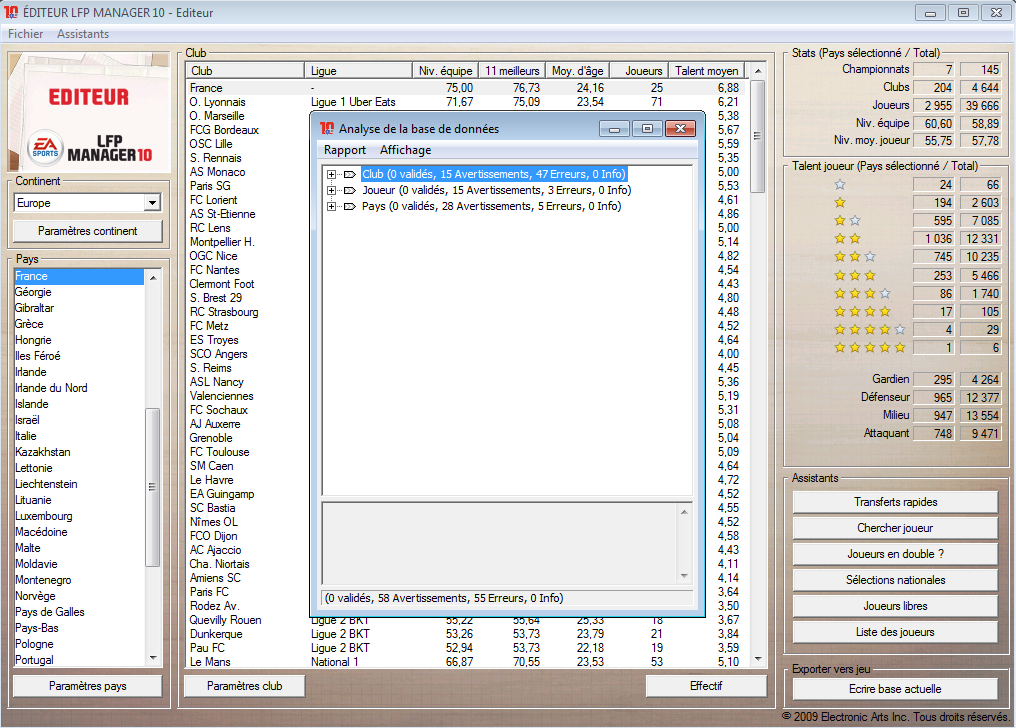The height and width of the screenshot is (728, 1016).
Task: Select Pays-Bas in the Pays list
Action: click(78, 628)
